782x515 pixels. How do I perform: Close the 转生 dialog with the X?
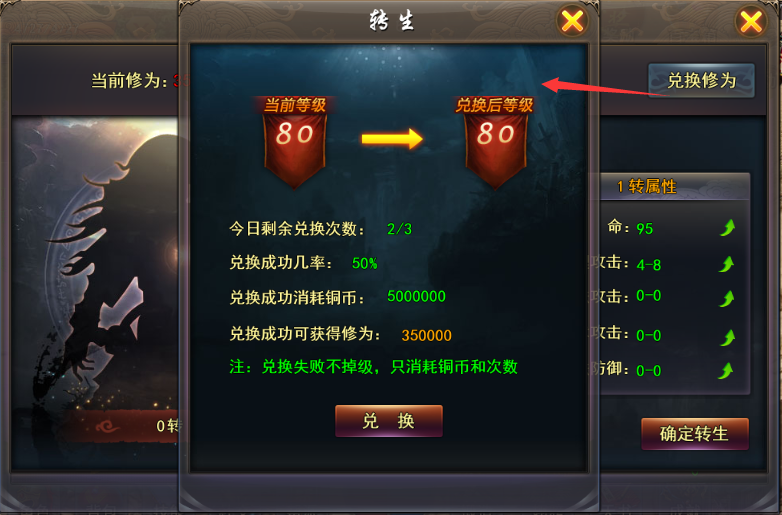click(x=572, y=21)
